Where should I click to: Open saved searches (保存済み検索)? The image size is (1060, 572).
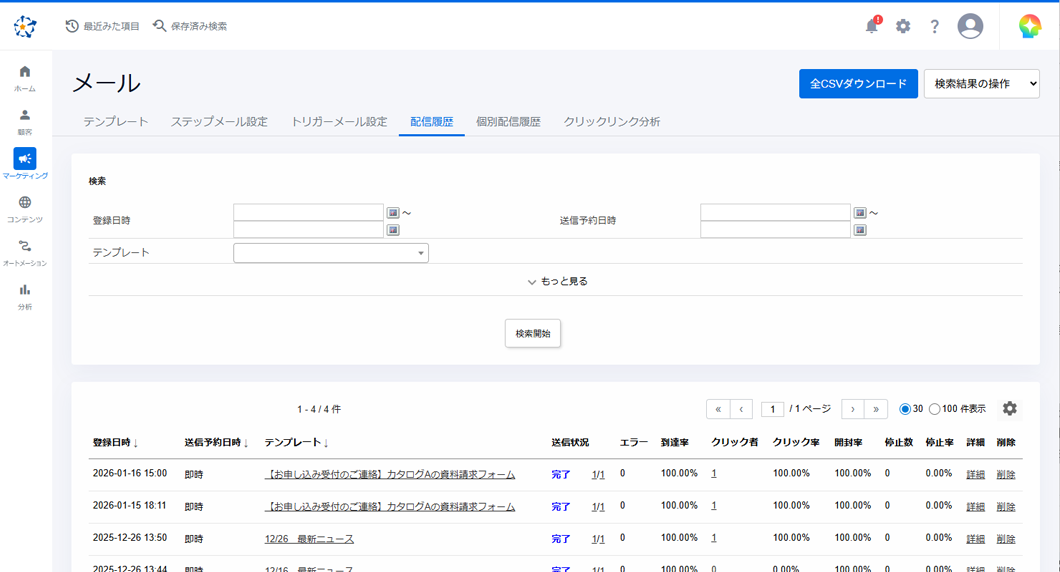point(190,26)
